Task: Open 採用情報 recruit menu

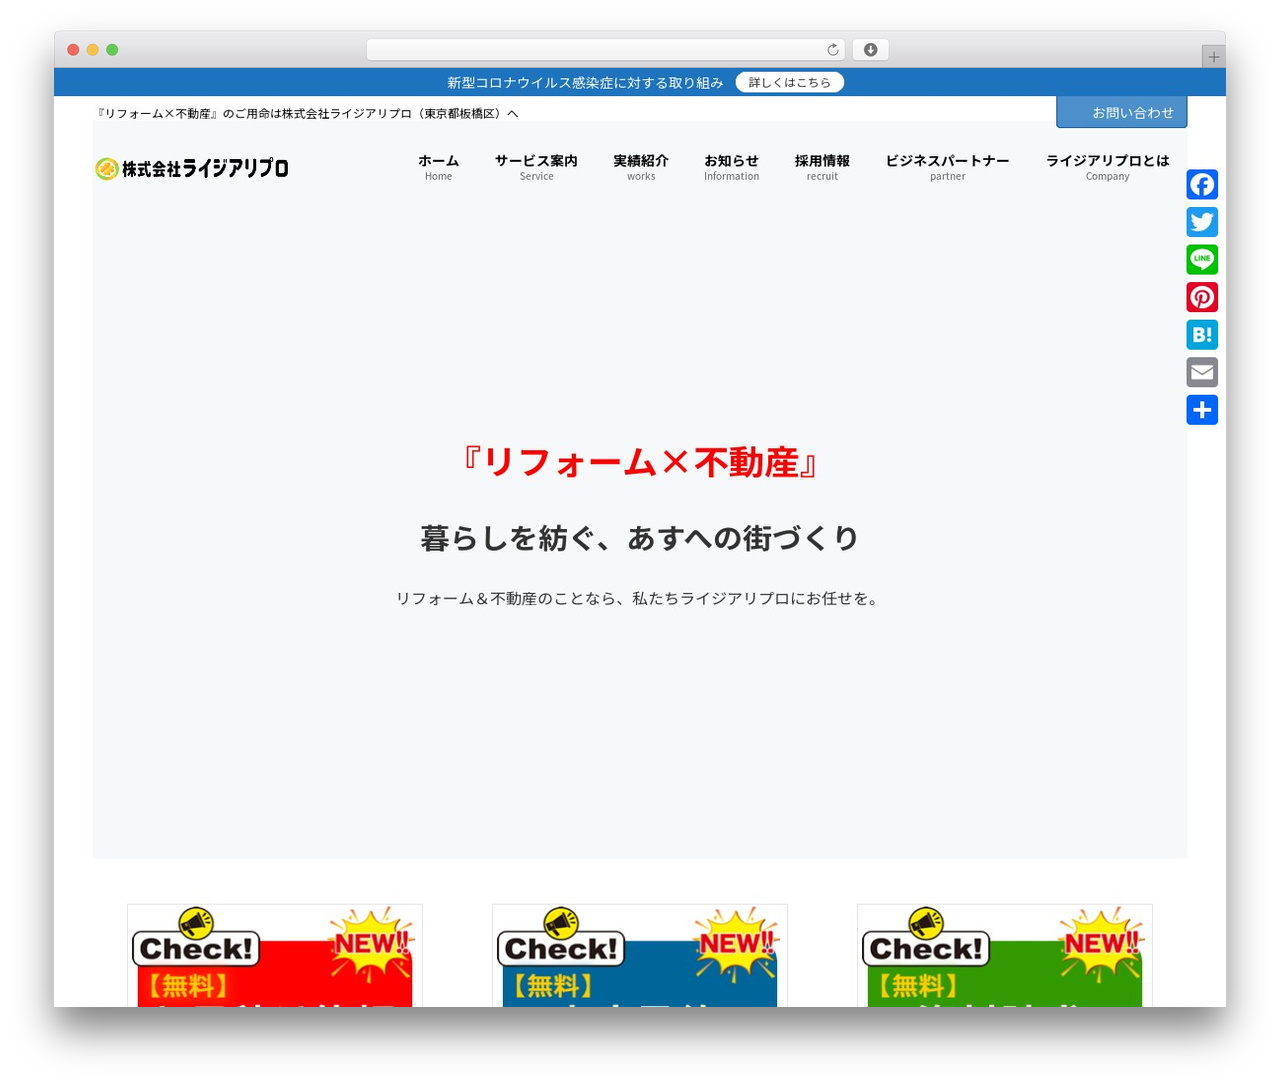Action: (x=822, y=167)
